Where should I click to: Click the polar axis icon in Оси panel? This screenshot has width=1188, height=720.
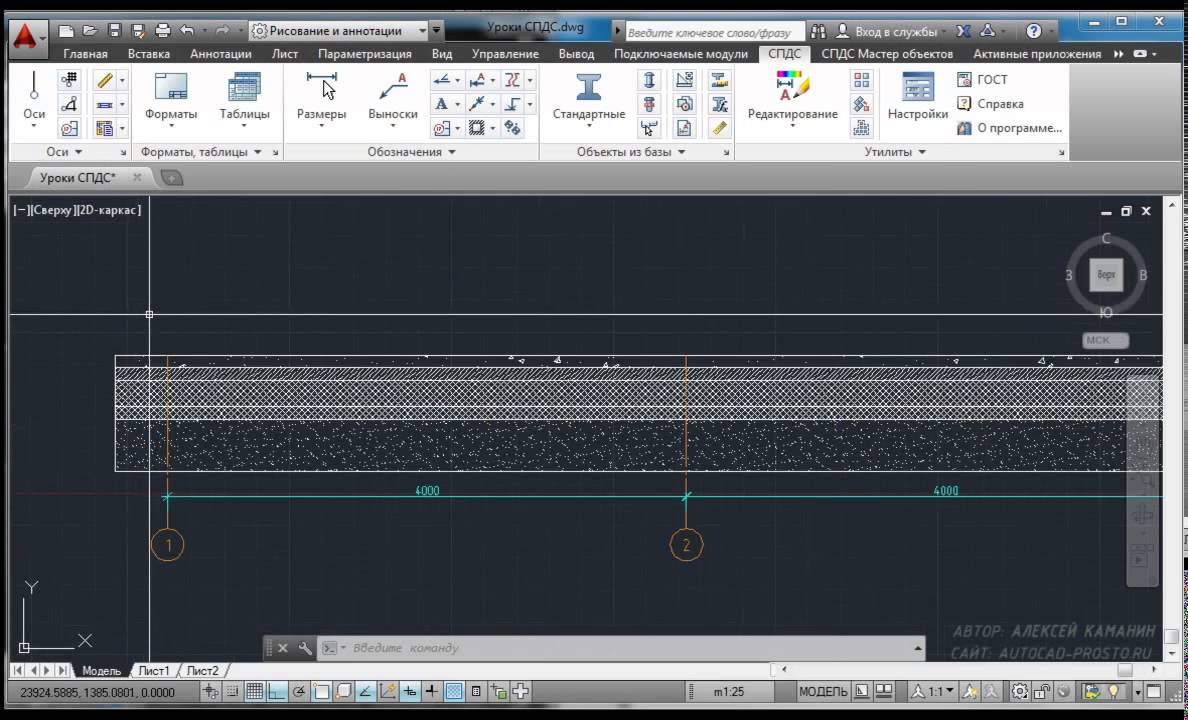(x=69, y=104)
